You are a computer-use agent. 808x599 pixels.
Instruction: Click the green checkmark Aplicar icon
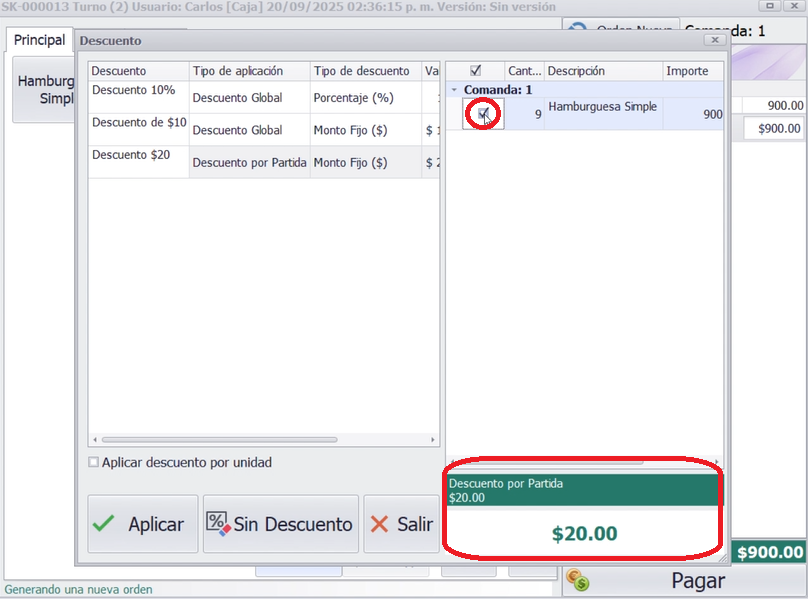(x=104, y=524)
